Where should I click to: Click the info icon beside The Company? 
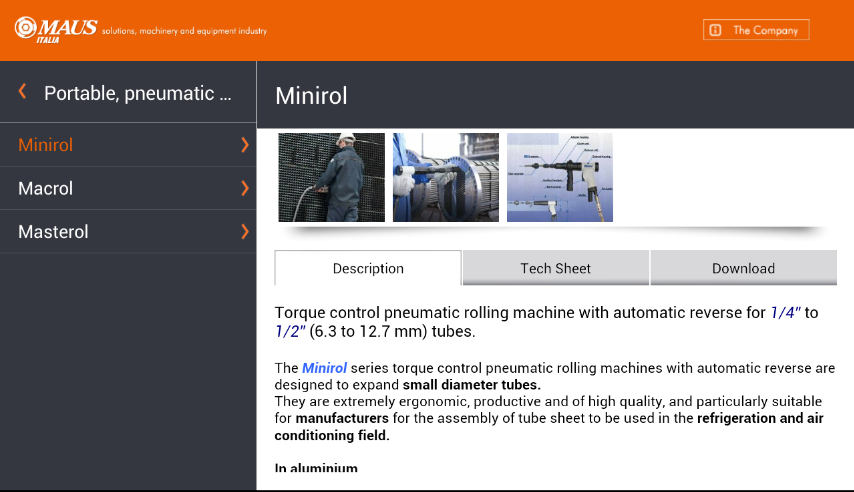716,30
